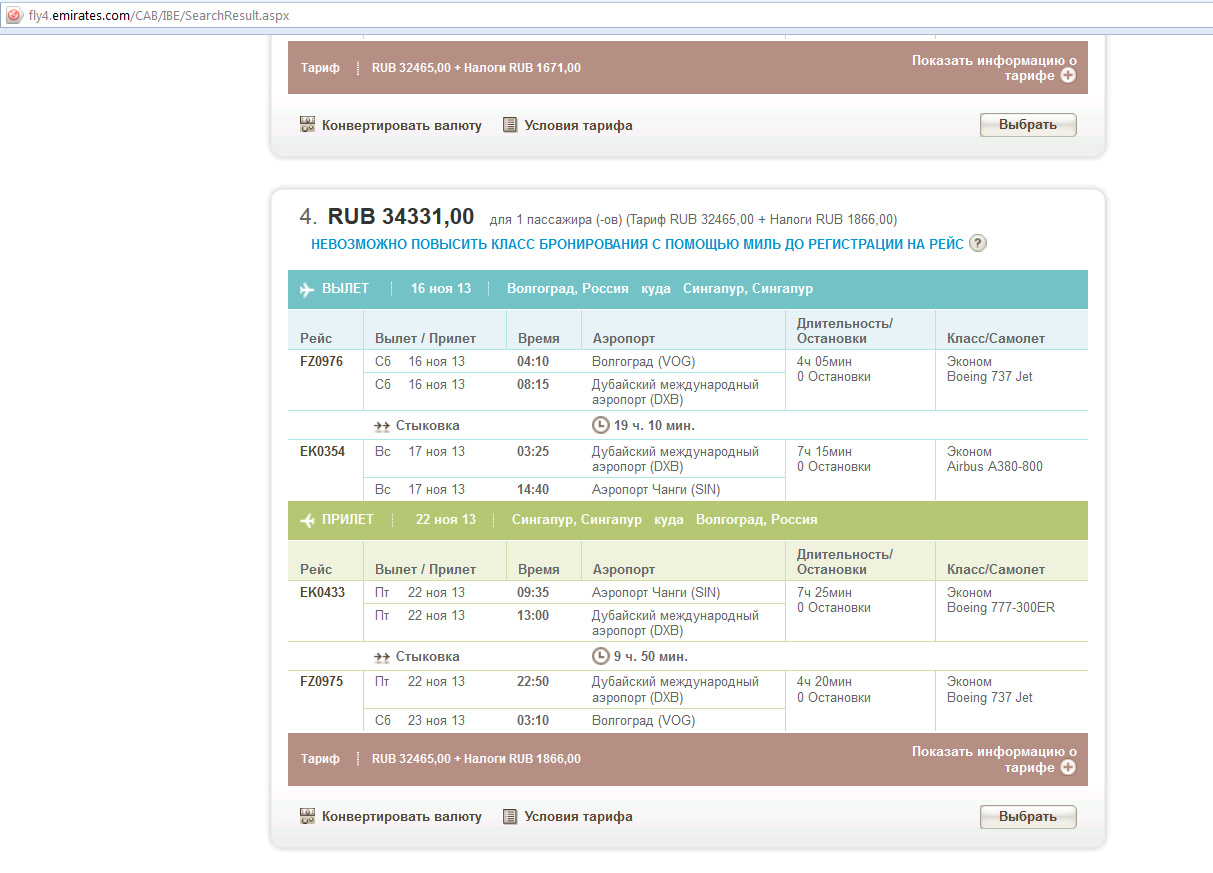Image resolution: width=1213 pixels, height=873 pixels.
Task: Click the site icon in address bar
Action: coord(14,16)
